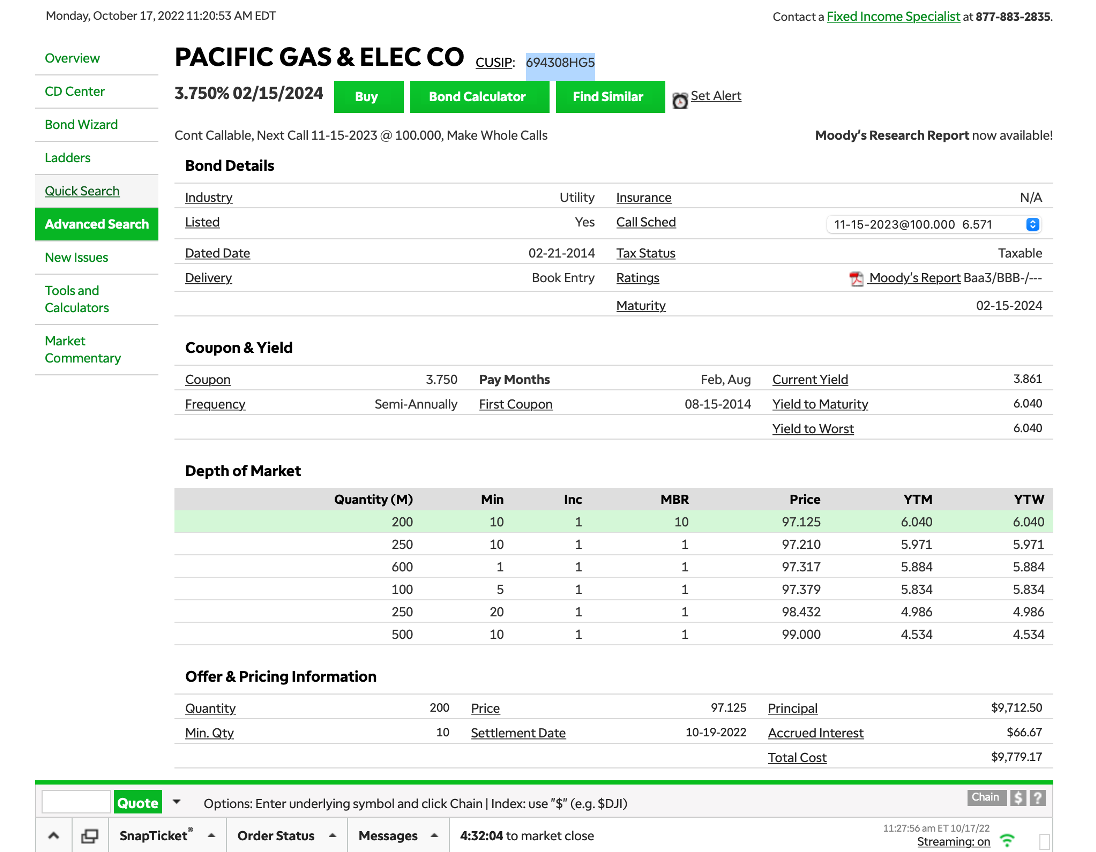Collapse the bottom dock with the up caret
This screenshot has height=852, width=1096.
[x=54, y=836]
